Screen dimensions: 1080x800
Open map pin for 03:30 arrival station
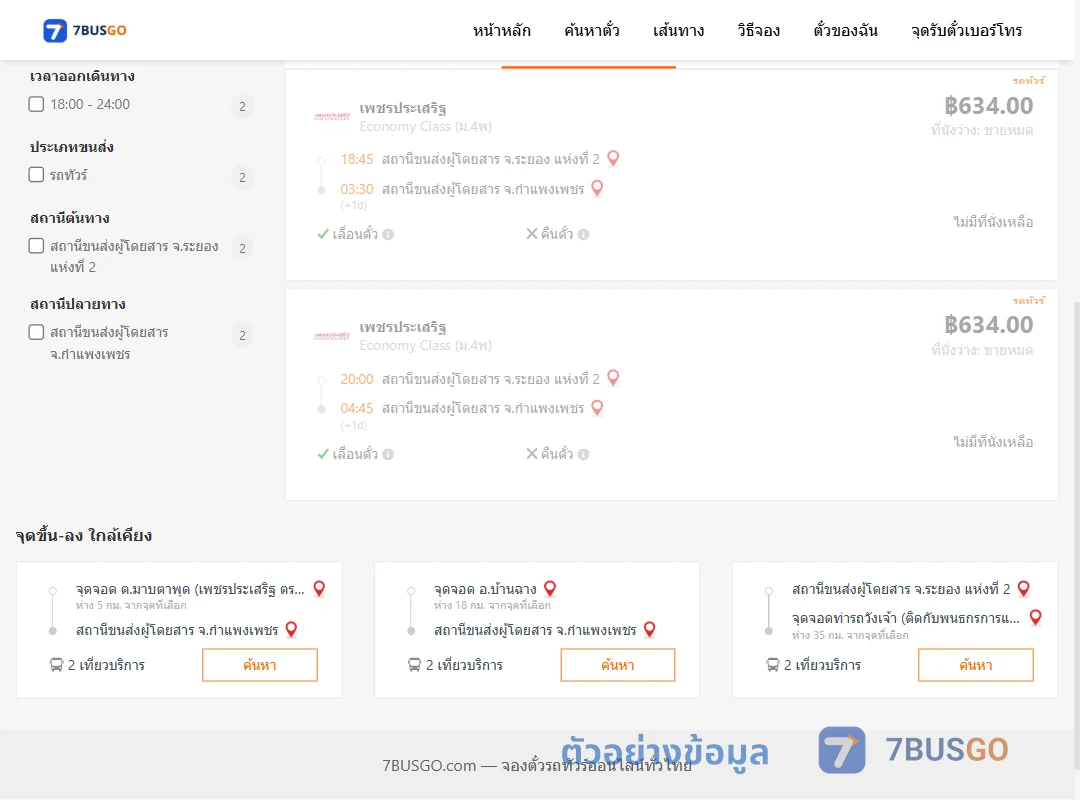[x=597, y=188]
